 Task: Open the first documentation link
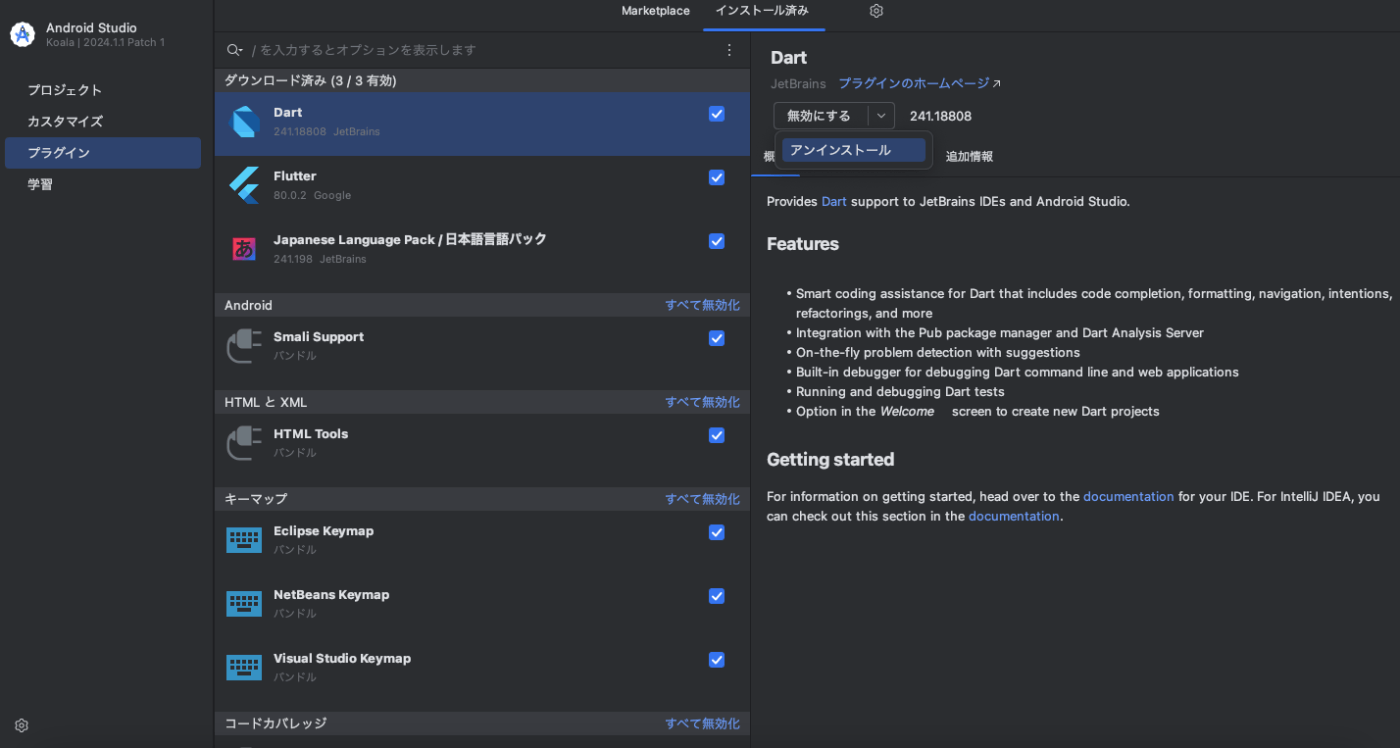click(1128, 496)
